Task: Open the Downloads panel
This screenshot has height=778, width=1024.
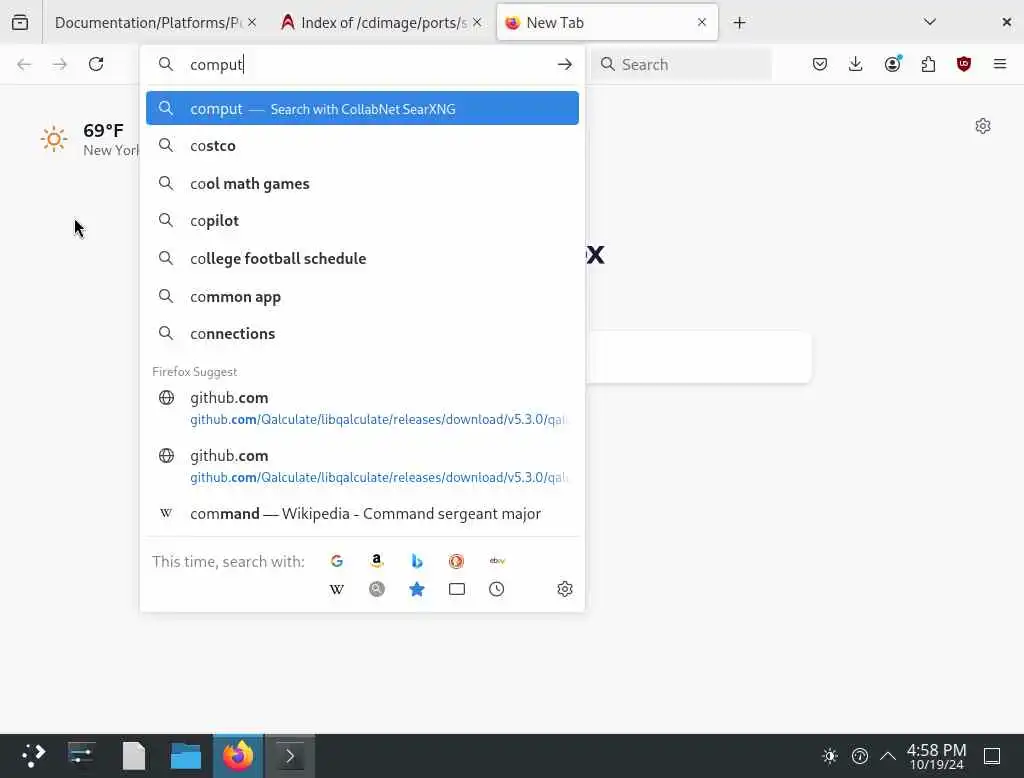Action: point(856,64)
